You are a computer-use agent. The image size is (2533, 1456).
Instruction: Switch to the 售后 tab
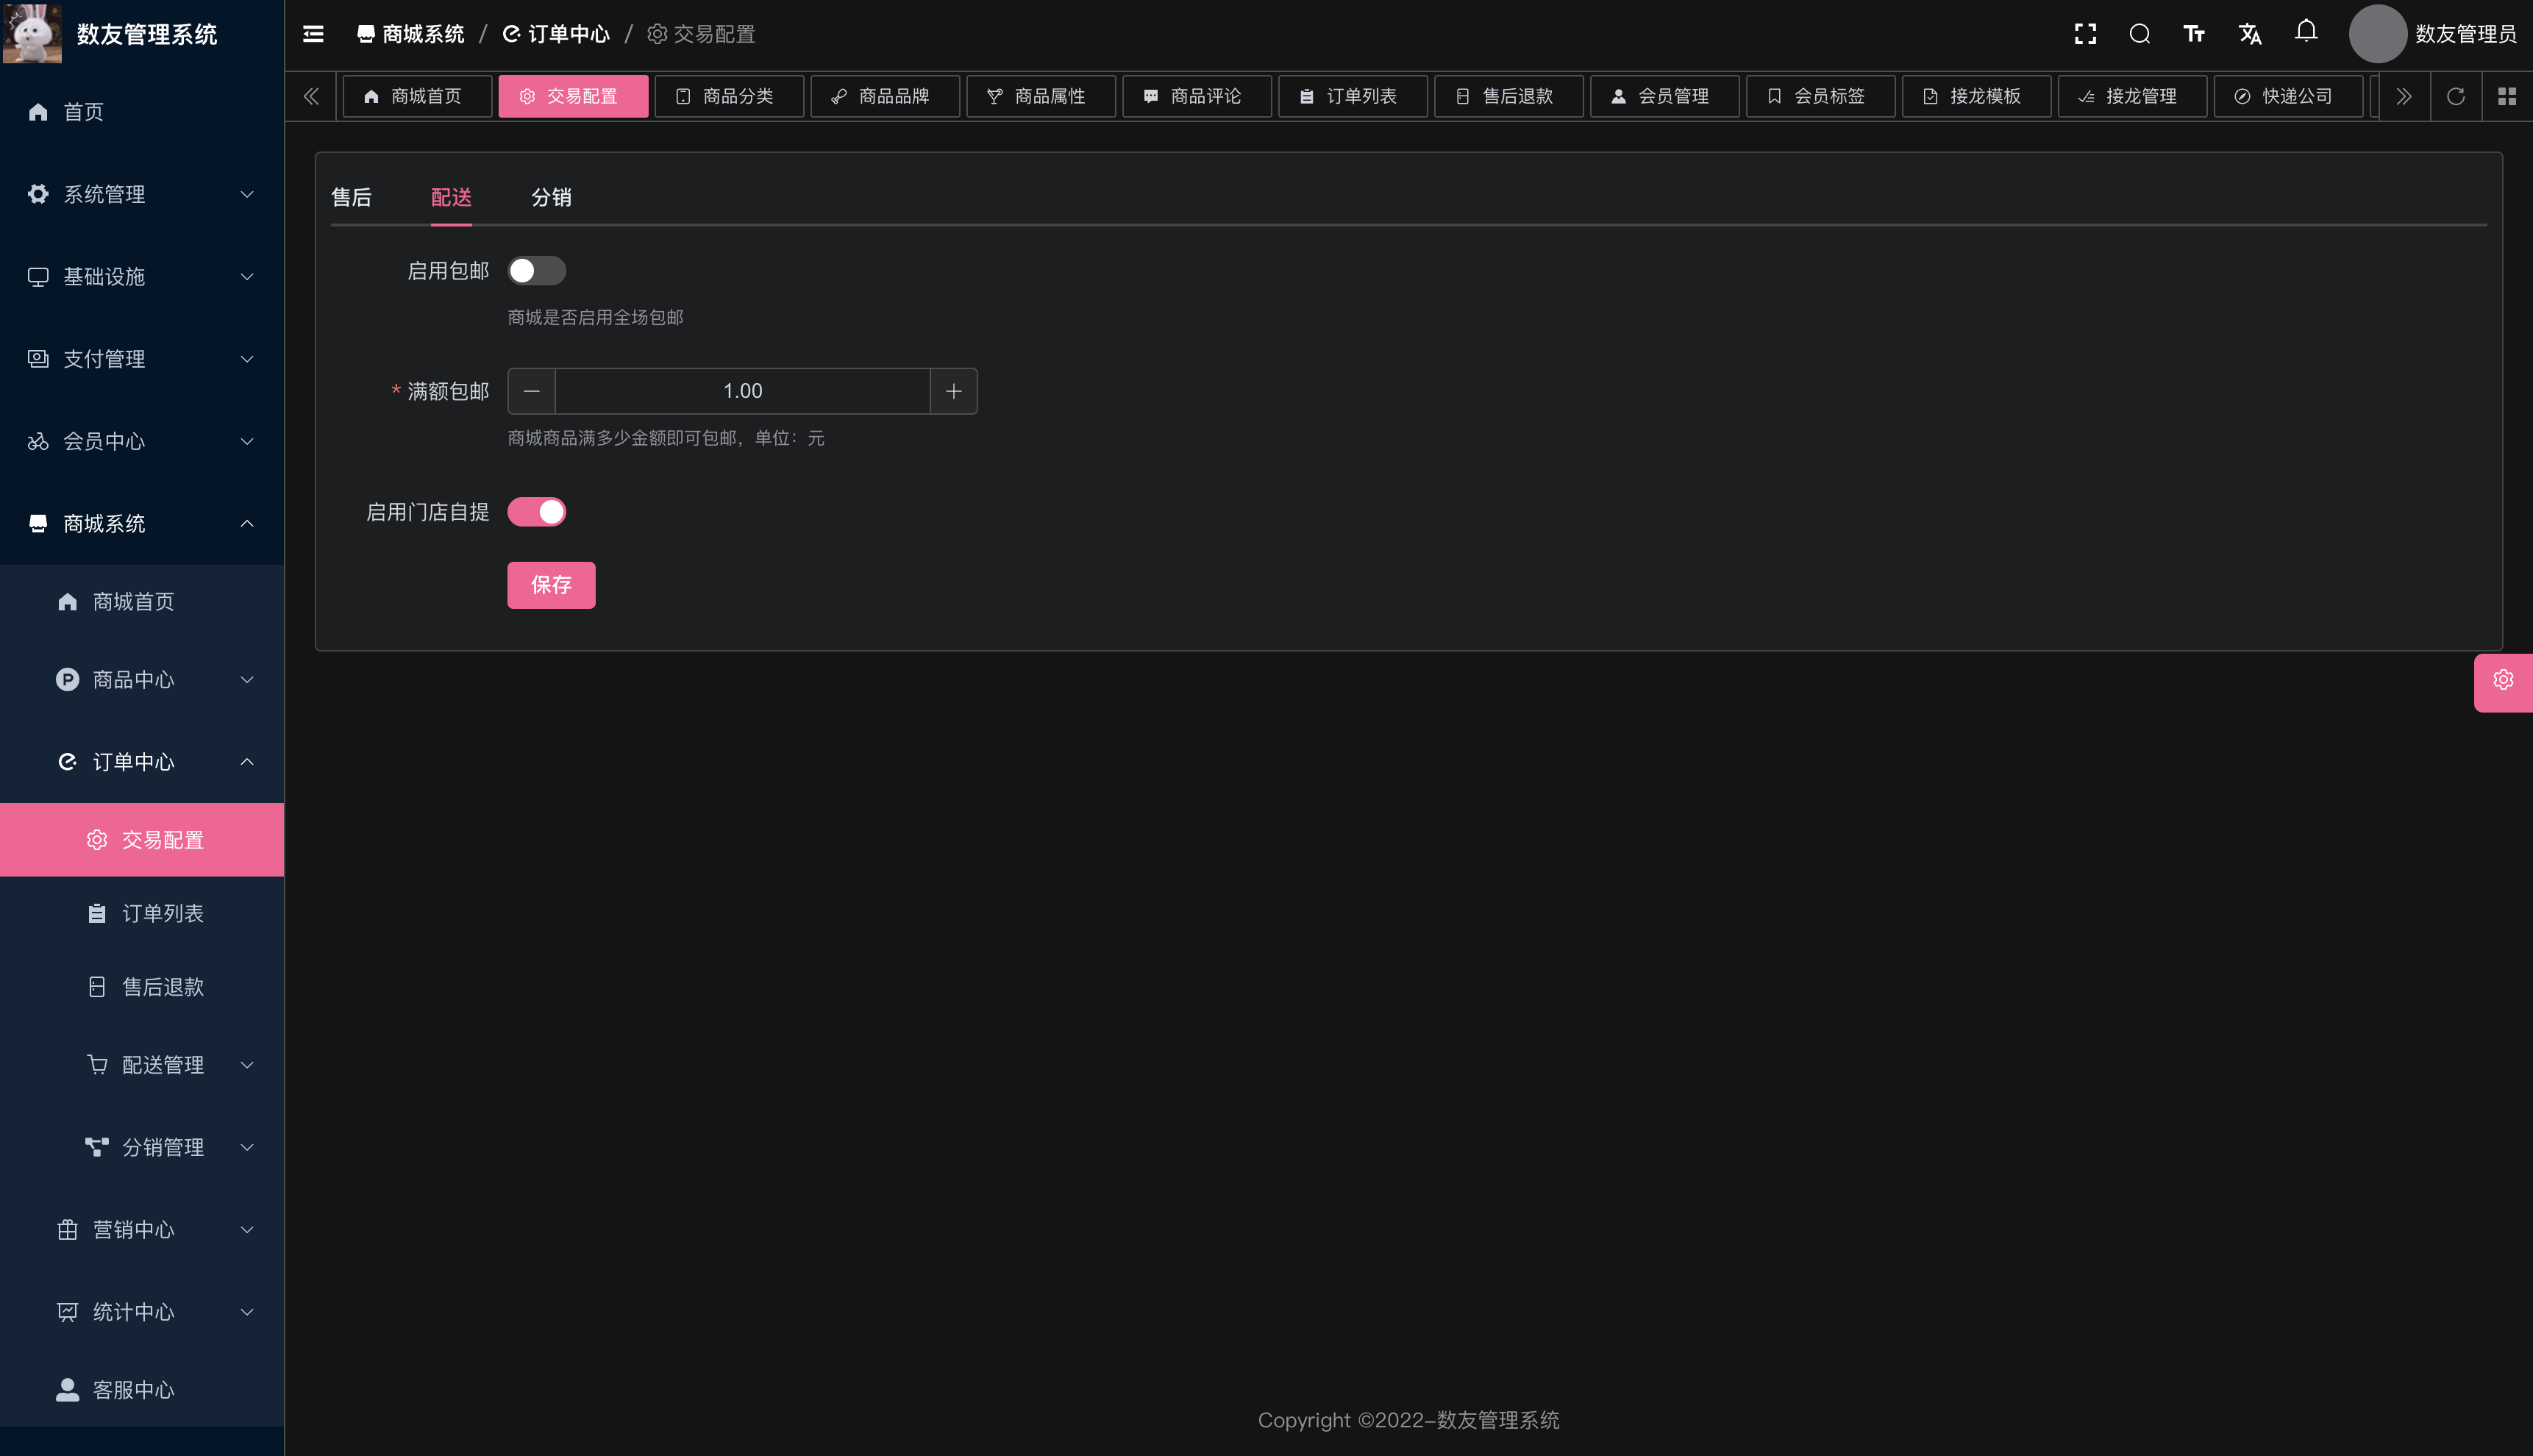click(351, 198)
